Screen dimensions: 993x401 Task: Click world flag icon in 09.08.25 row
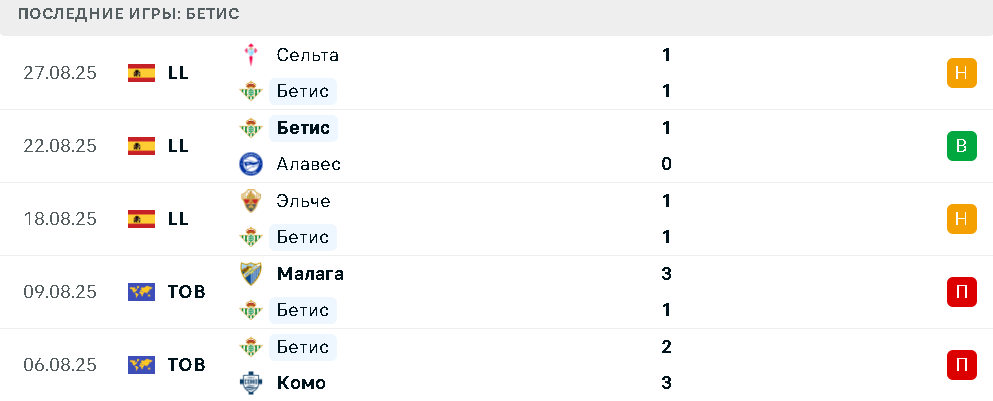[141, 292]
